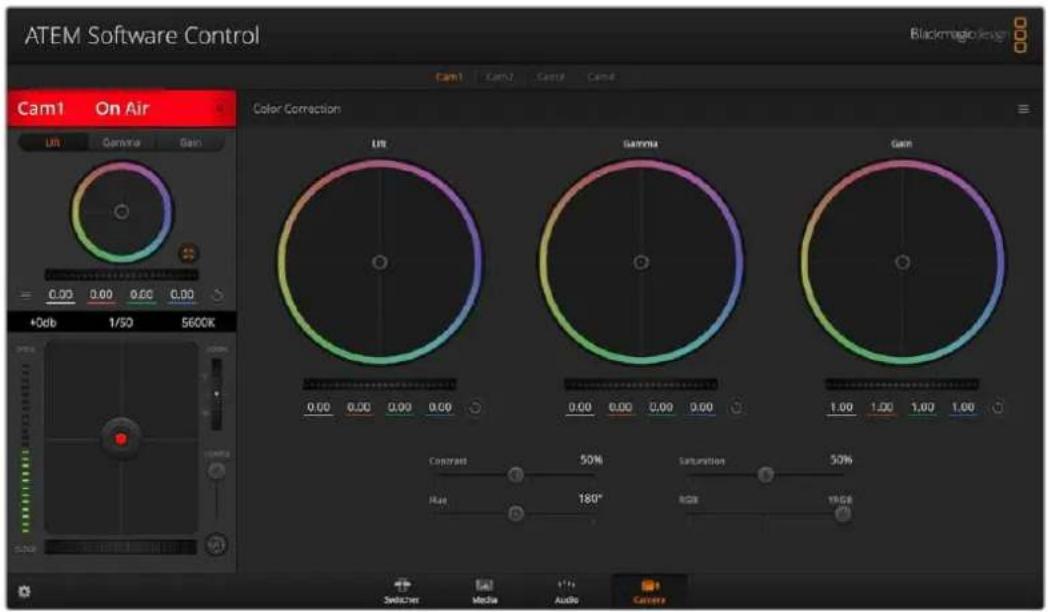Click the 5600K white balance setting
The width and height of the screenshot is (1048, 612).
point(198,323)
